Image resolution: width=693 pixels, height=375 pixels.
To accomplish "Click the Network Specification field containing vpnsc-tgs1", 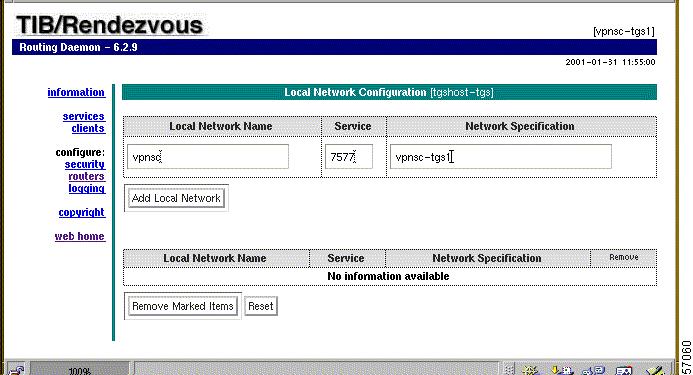I will (501, 157).
